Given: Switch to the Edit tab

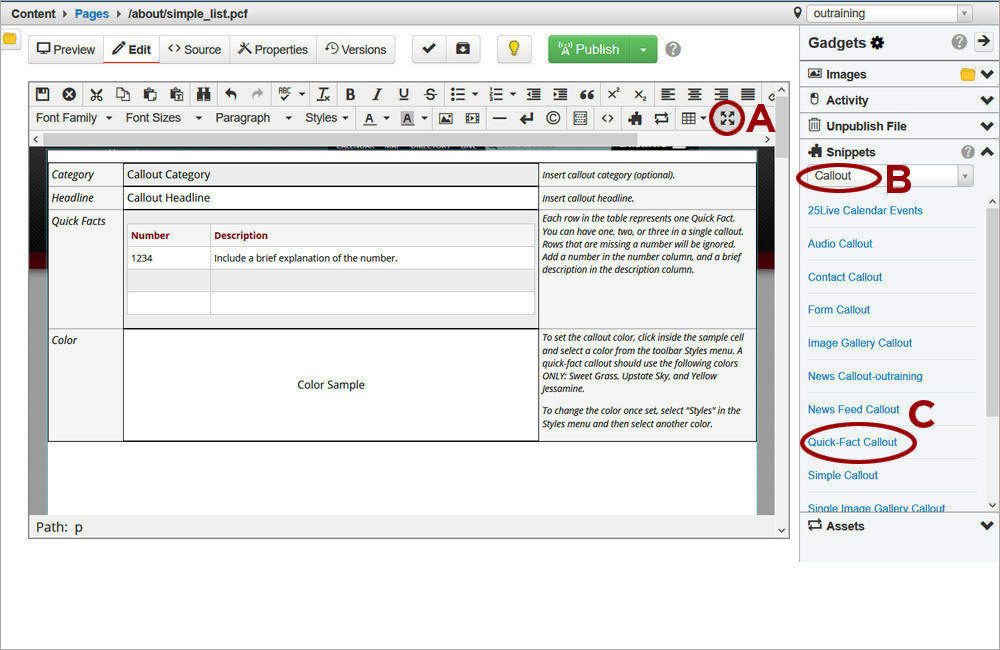Looking at the screenshot, I should coord(131,49).
